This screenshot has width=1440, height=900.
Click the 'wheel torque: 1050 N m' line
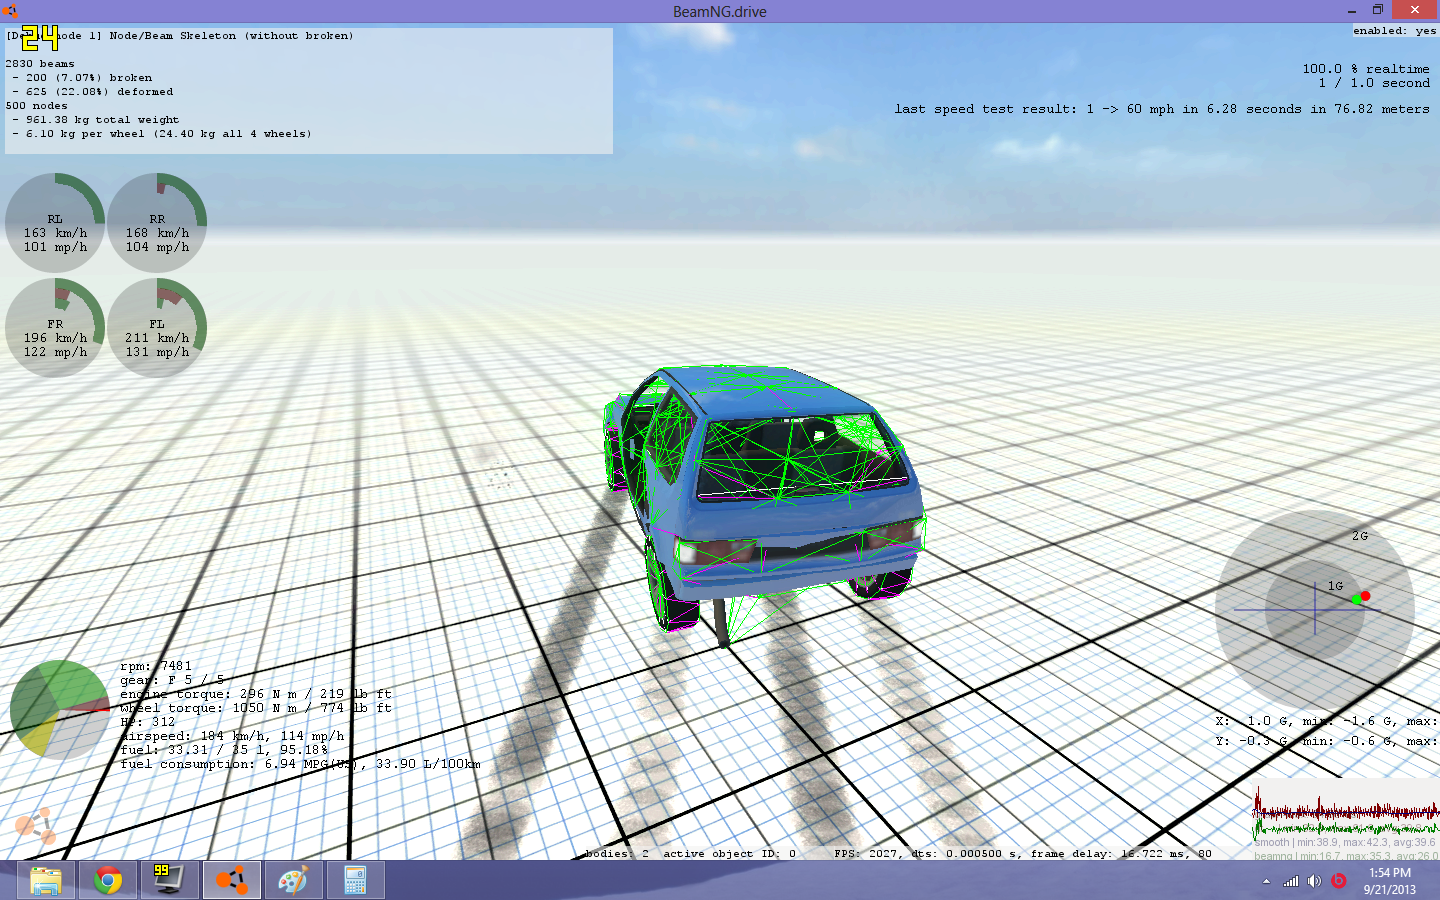pos(256,708)
